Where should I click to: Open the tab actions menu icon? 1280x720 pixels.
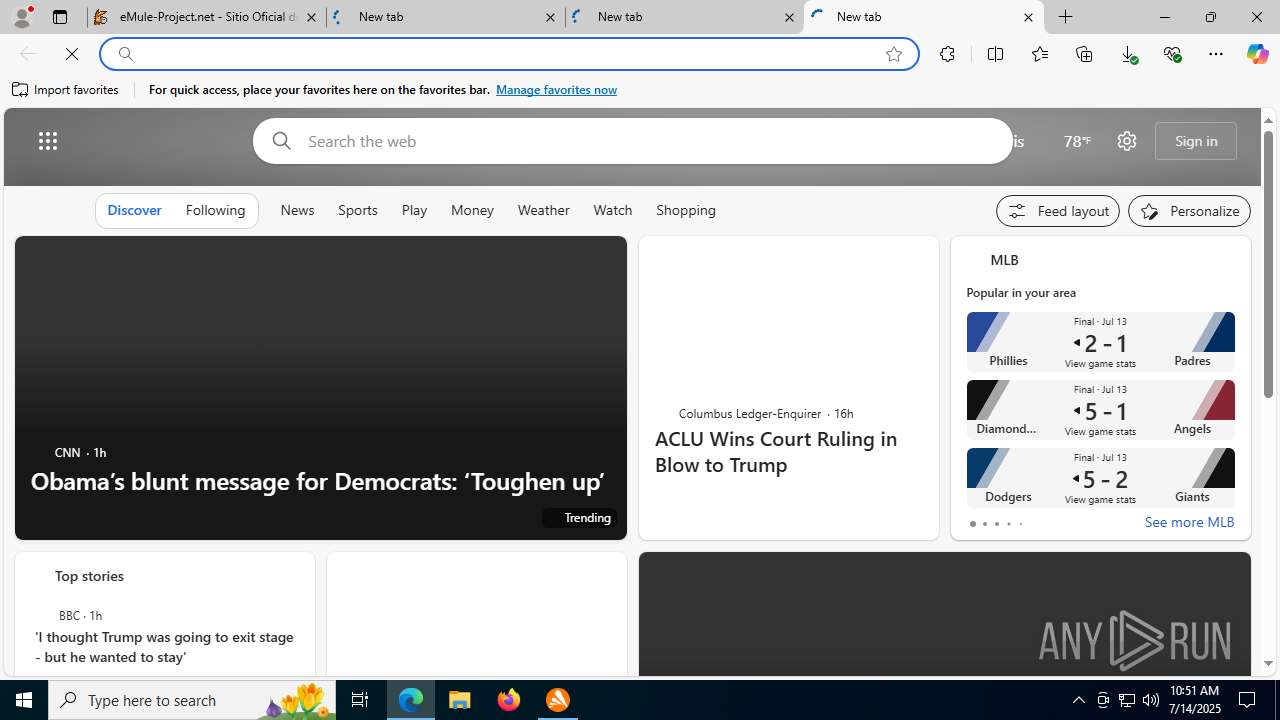coord(60,17)
